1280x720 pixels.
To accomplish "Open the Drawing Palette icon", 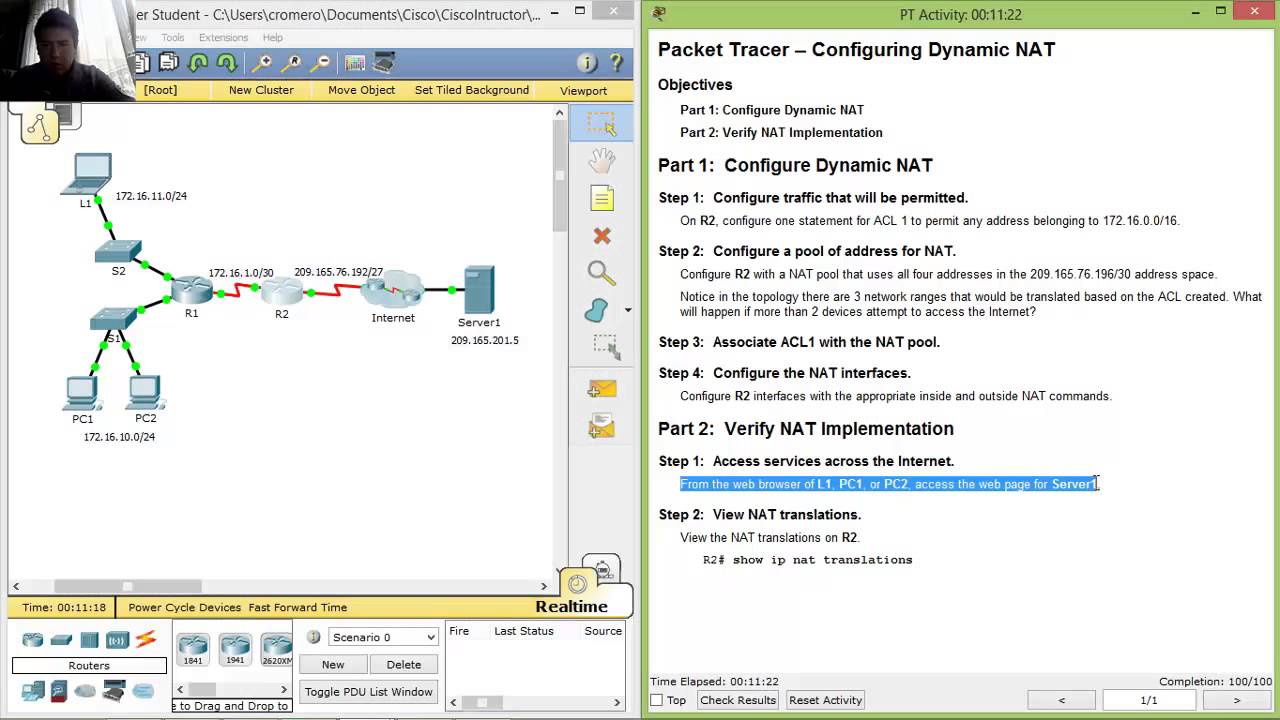I will [355, 63].
